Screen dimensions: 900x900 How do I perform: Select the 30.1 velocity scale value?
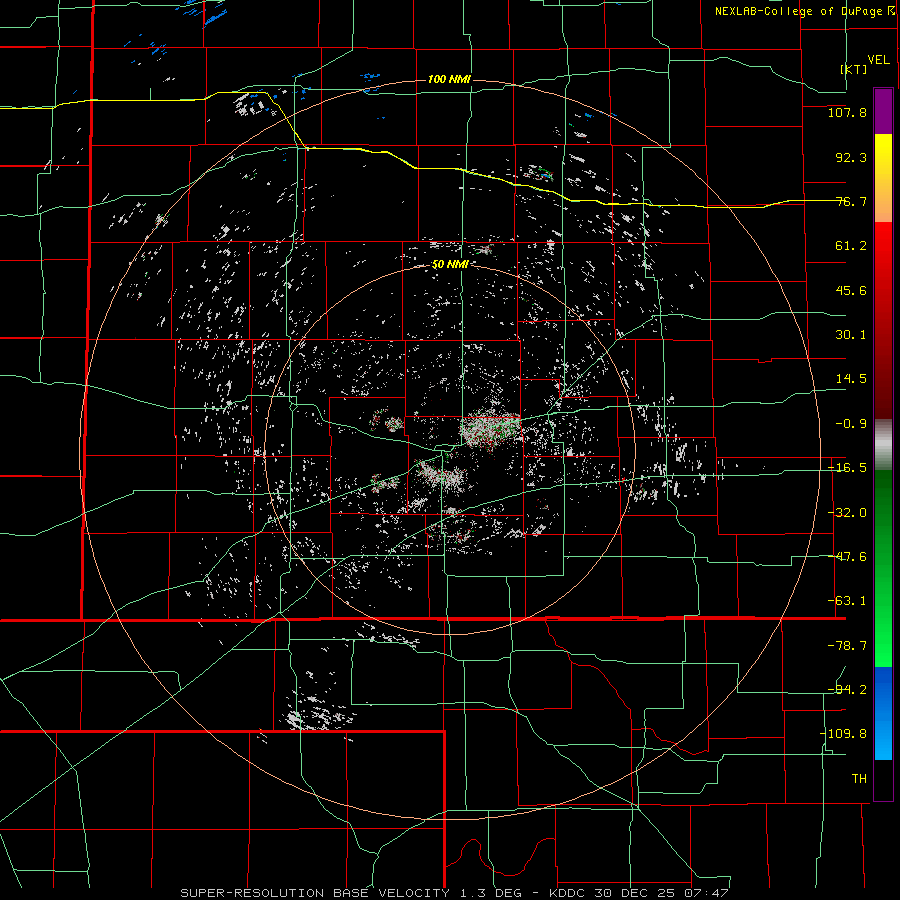coord(851,335)
